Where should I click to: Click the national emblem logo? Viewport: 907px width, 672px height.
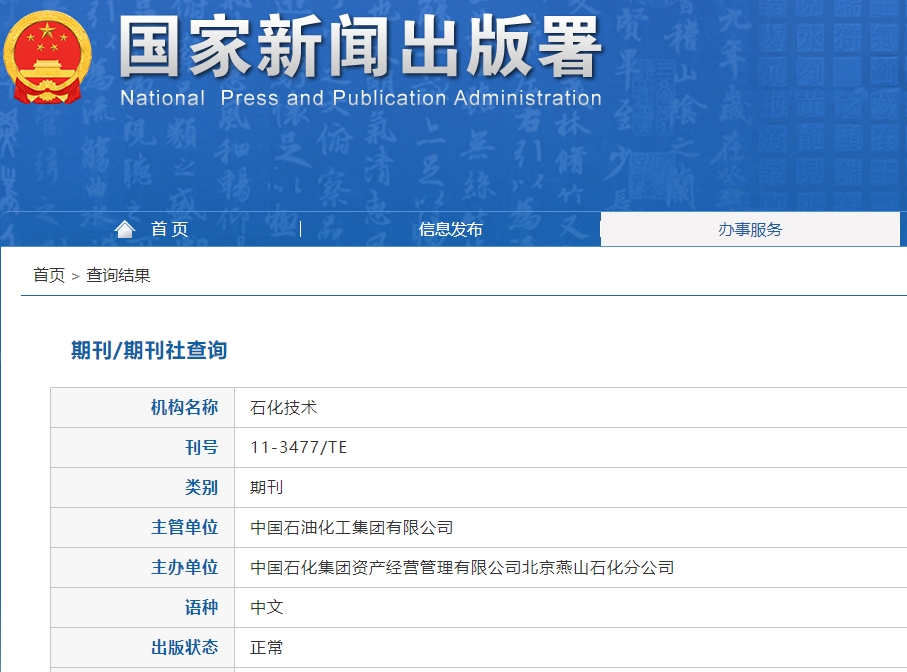(x=47, y=57)
